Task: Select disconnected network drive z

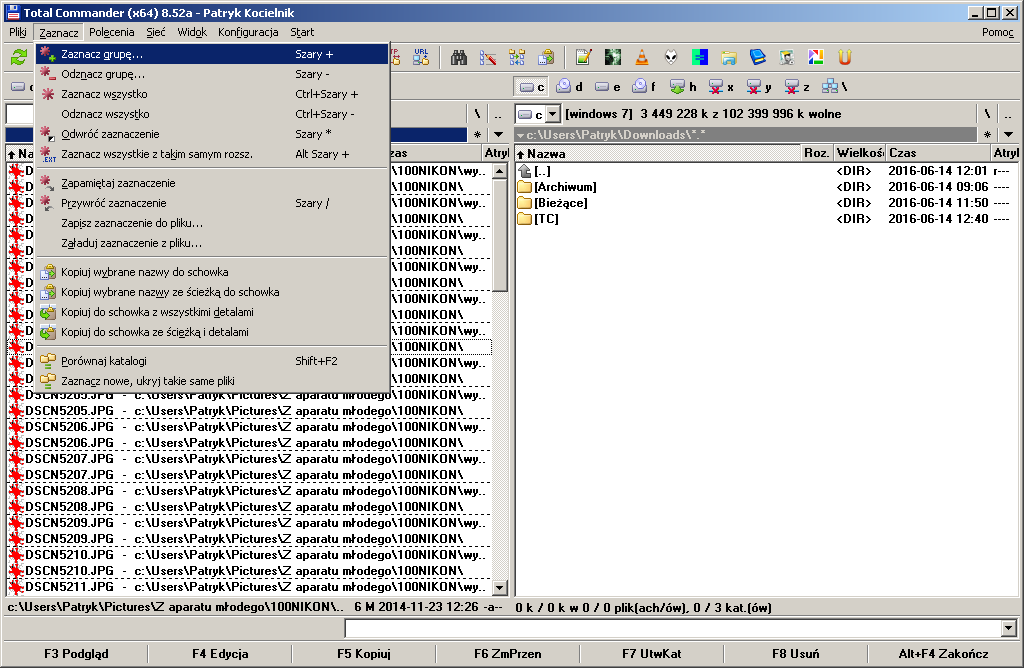Action: click(x=797, y=87)
